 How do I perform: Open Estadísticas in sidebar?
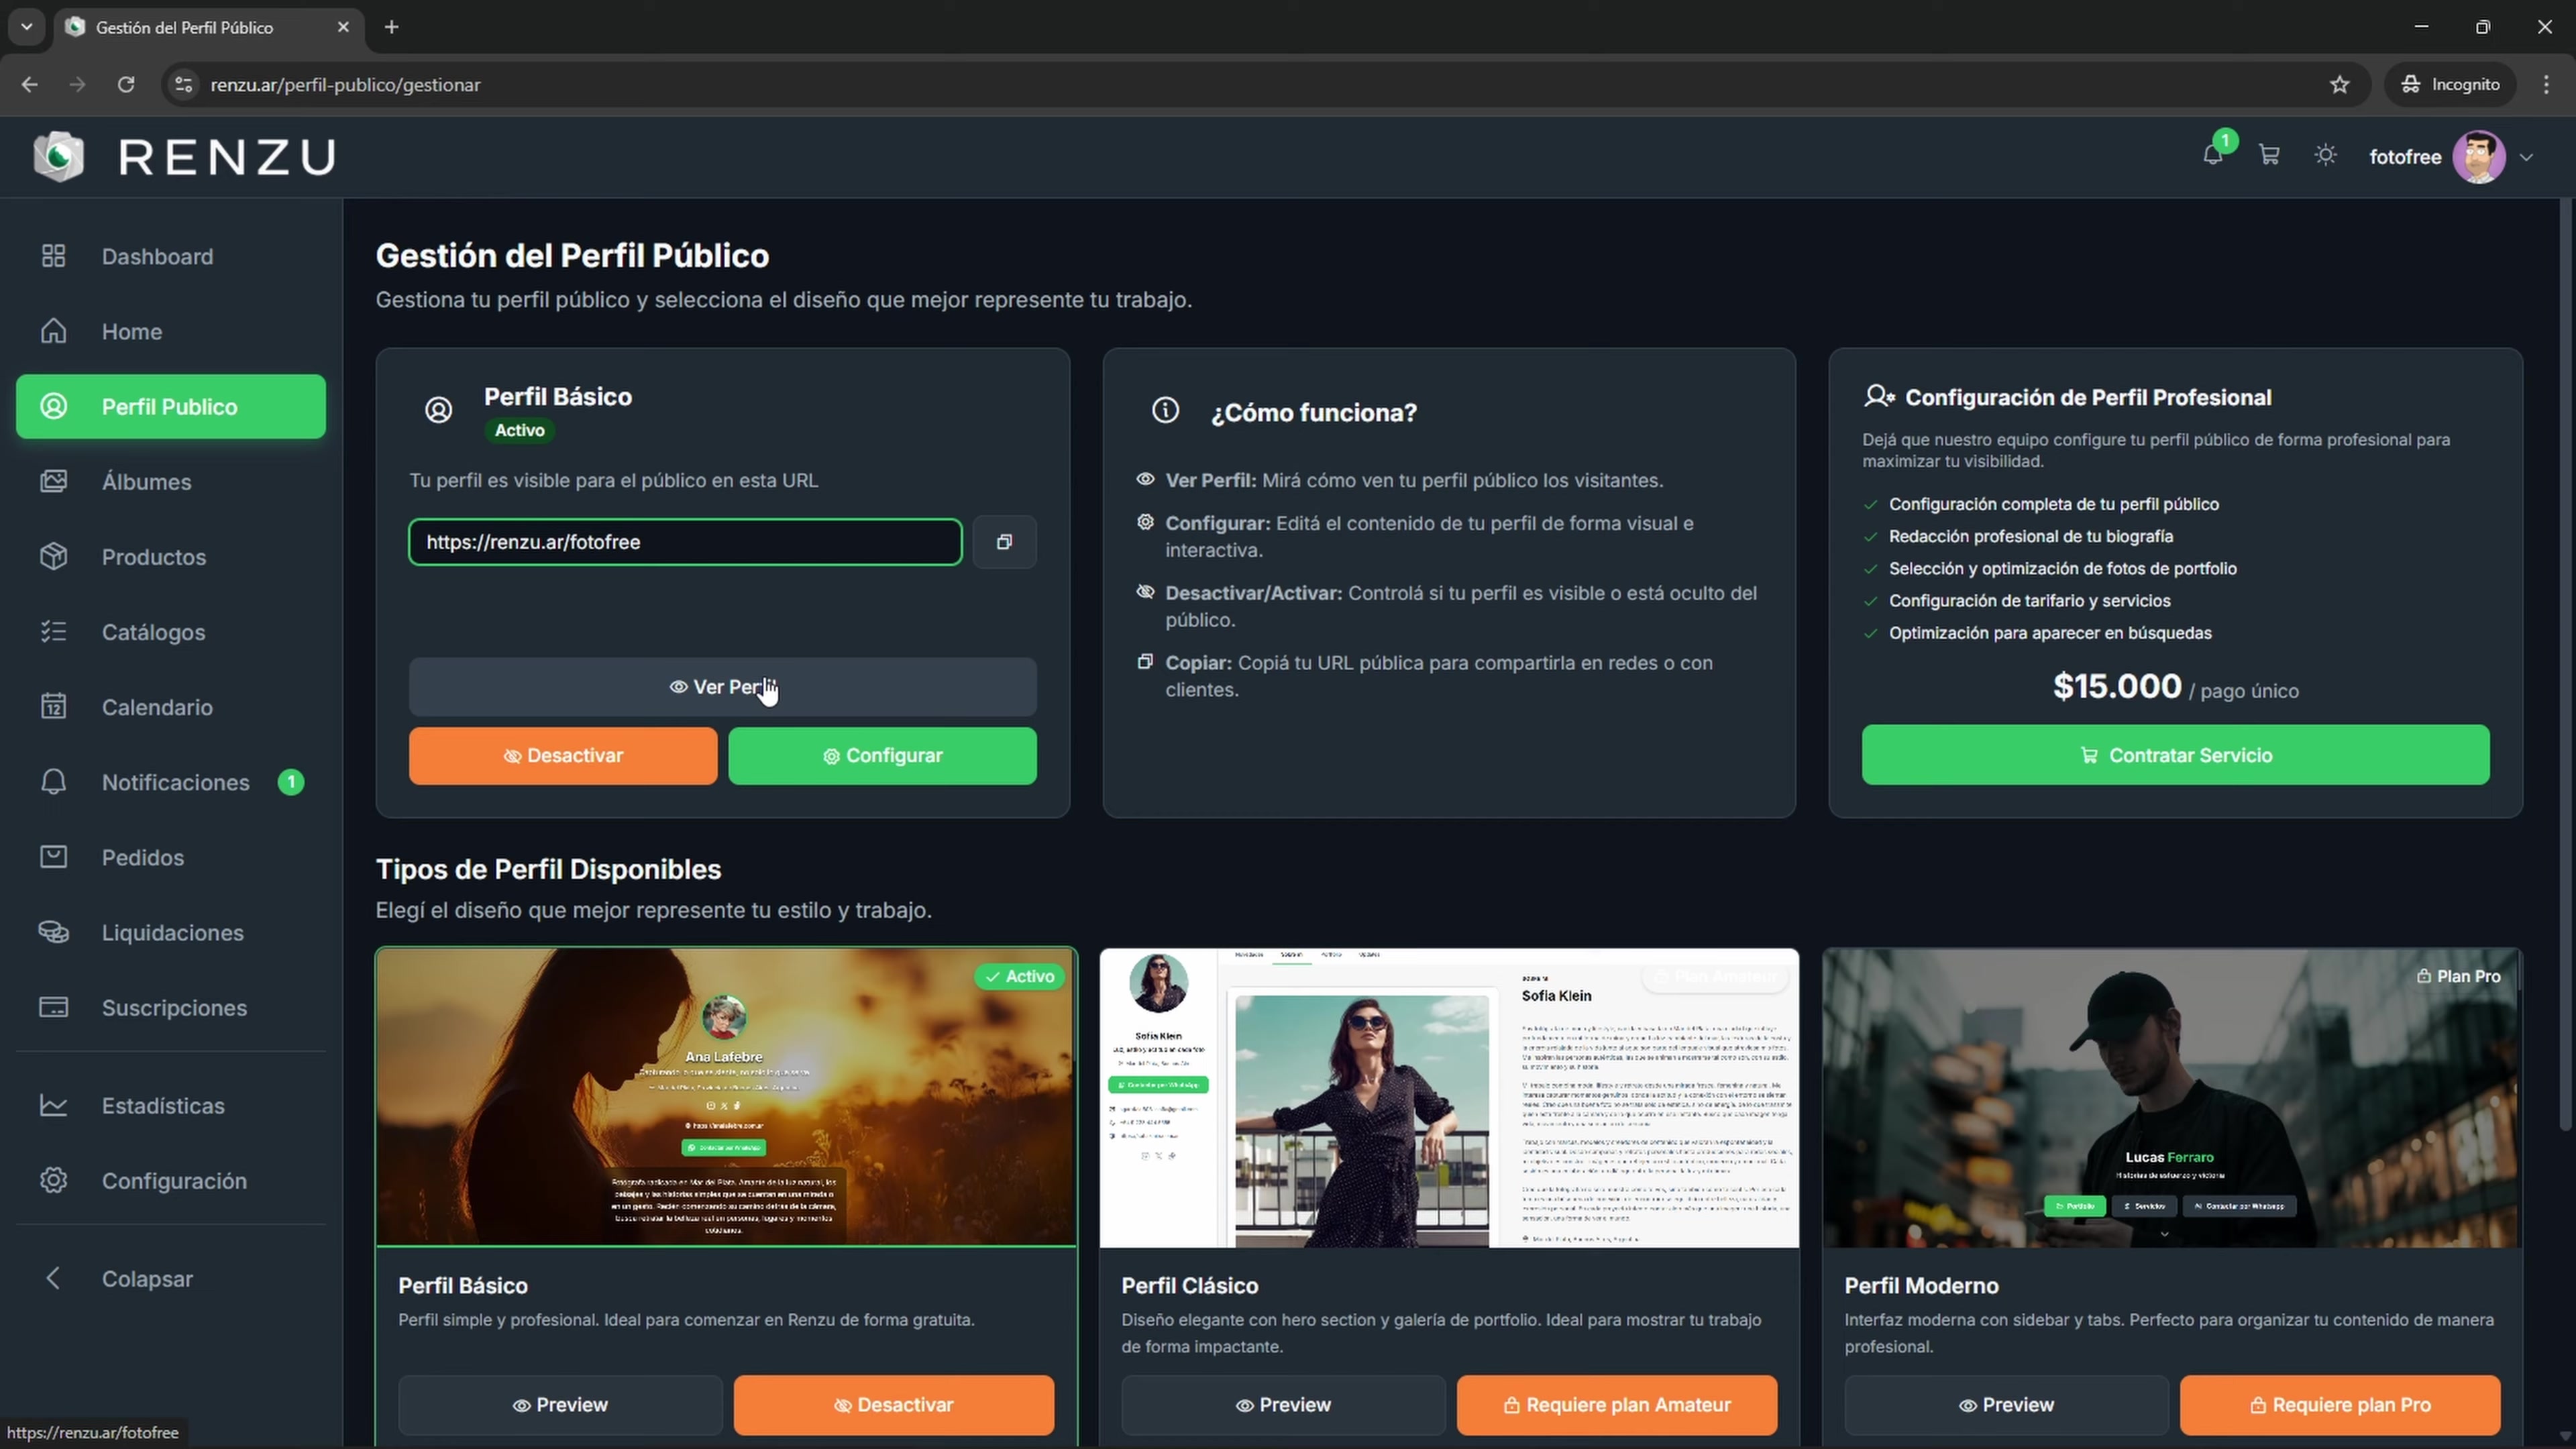pyautogui.click(x=171, y=1105)
